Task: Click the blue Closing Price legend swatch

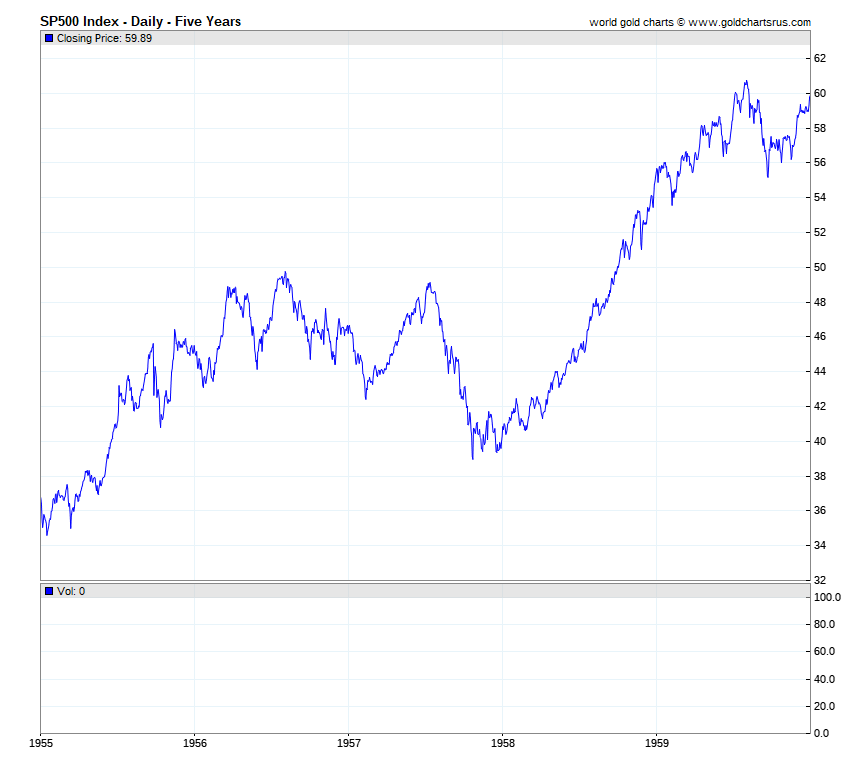Action: 49,38
